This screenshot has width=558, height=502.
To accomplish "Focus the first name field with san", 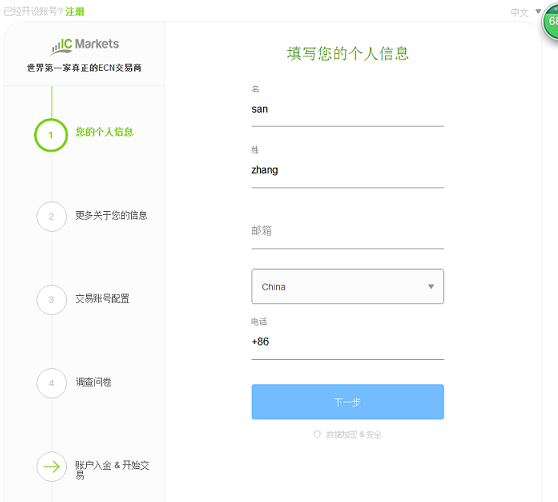I will (348, 110).
